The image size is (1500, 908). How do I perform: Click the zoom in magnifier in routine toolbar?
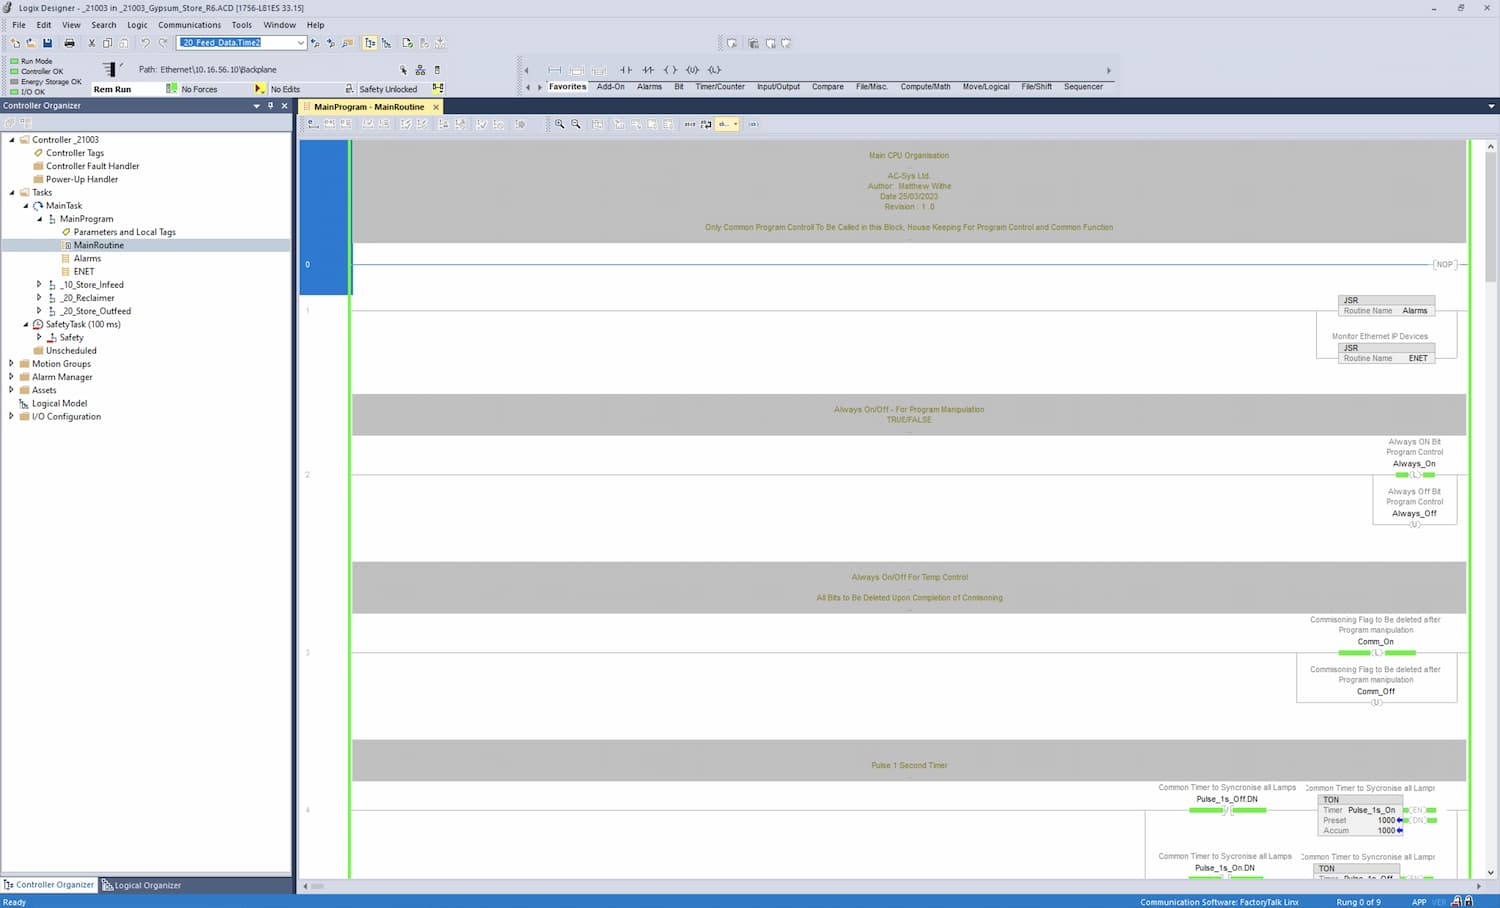pyautogui.click(x=560, y=124)
